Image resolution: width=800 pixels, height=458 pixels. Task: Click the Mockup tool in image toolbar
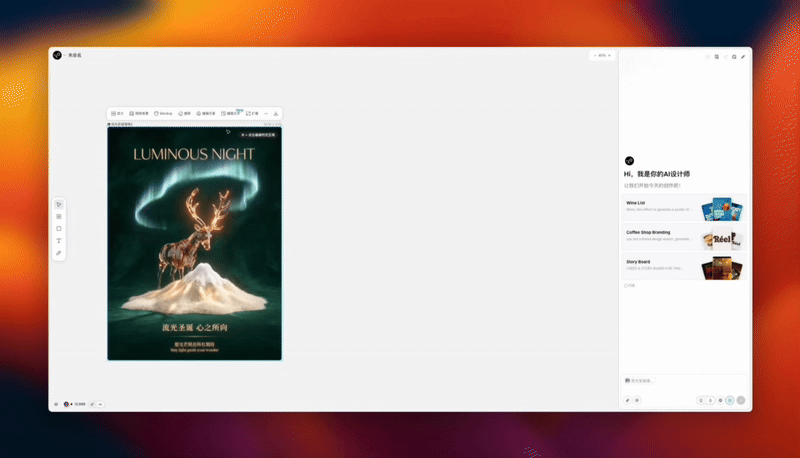pyautogui.click(x=163, y=114)
